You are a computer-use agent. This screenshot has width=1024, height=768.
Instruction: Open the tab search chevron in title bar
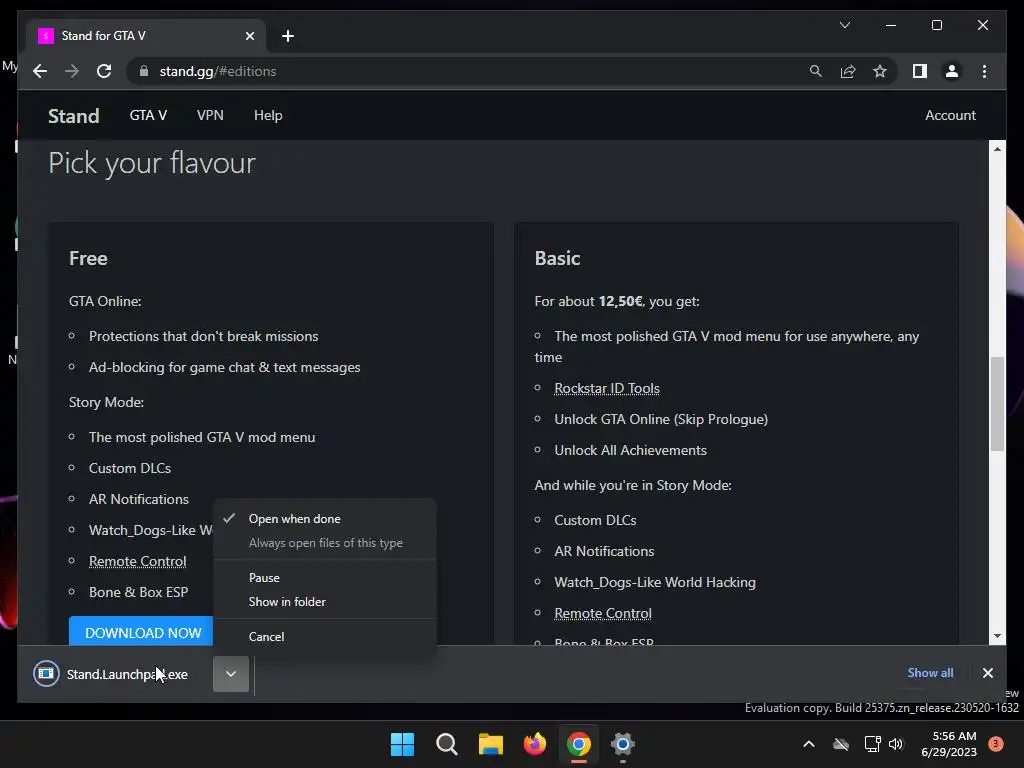point(844,25)
